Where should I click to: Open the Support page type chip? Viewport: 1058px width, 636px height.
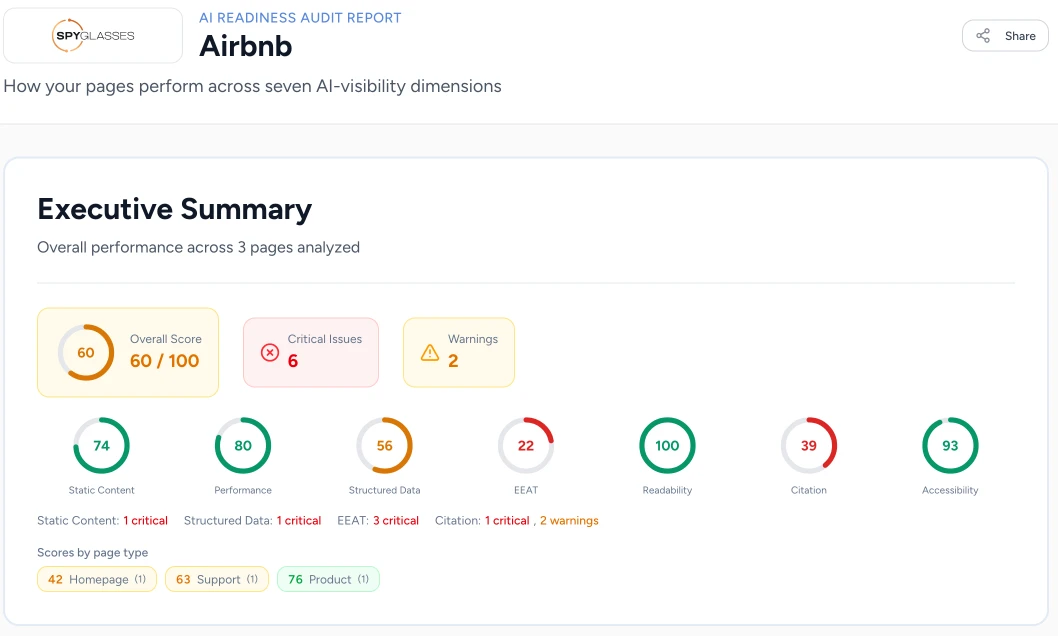[216, 579]
